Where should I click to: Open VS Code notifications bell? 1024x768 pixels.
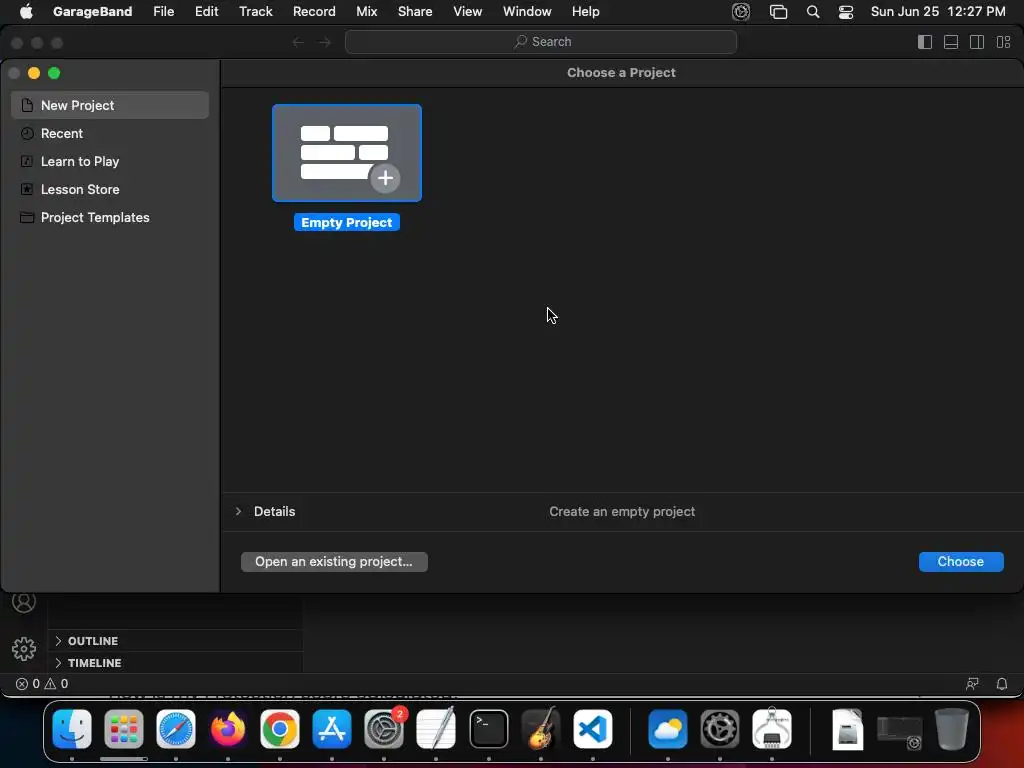pos(1002,684)
